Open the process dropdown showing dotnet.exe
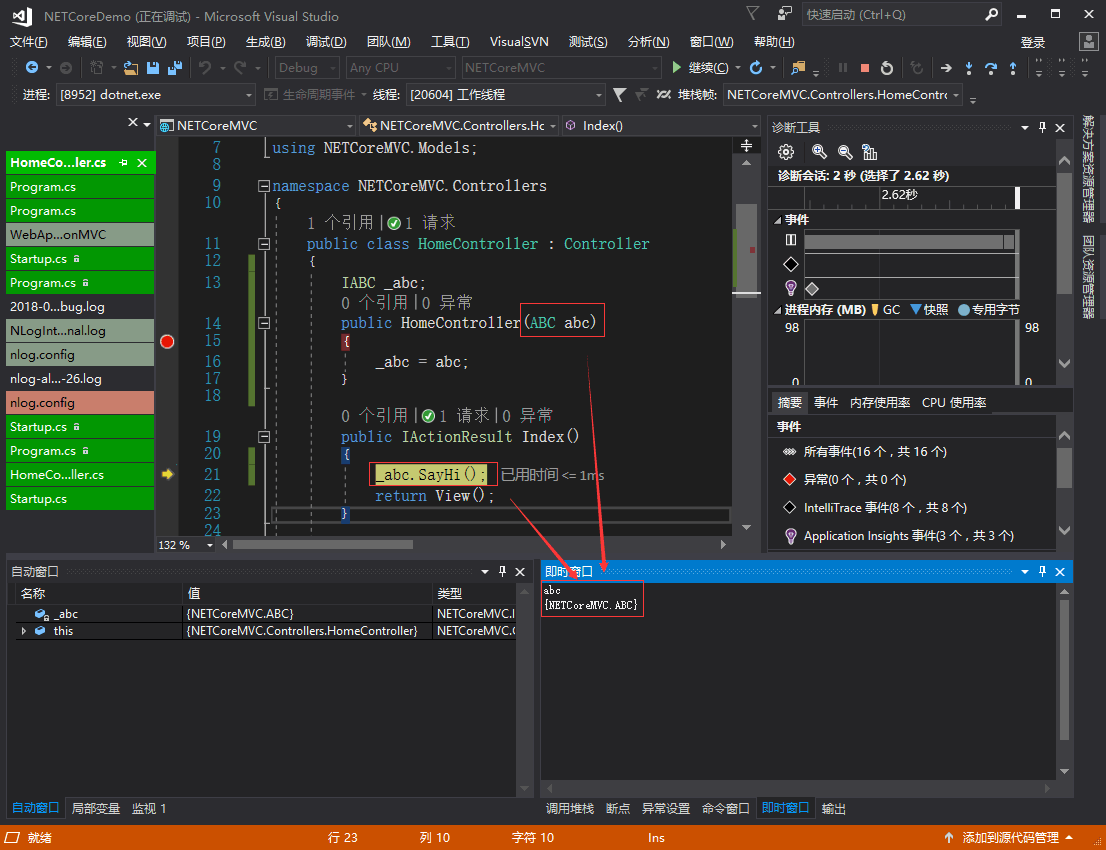1106x850 pixels. click(155, 95)
